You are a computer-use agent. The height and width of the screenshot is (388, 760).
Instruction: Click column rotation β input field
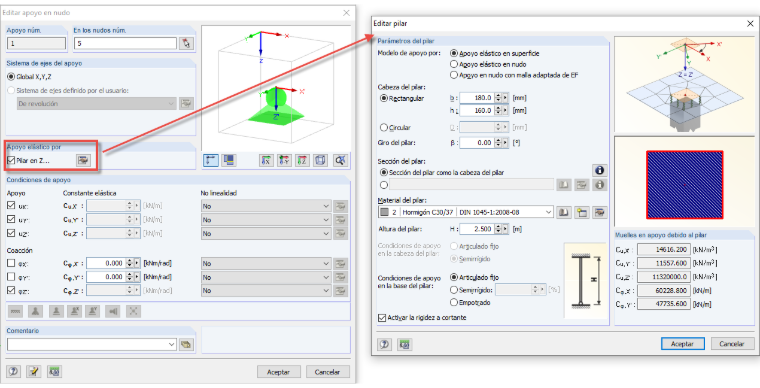point(476,143)
